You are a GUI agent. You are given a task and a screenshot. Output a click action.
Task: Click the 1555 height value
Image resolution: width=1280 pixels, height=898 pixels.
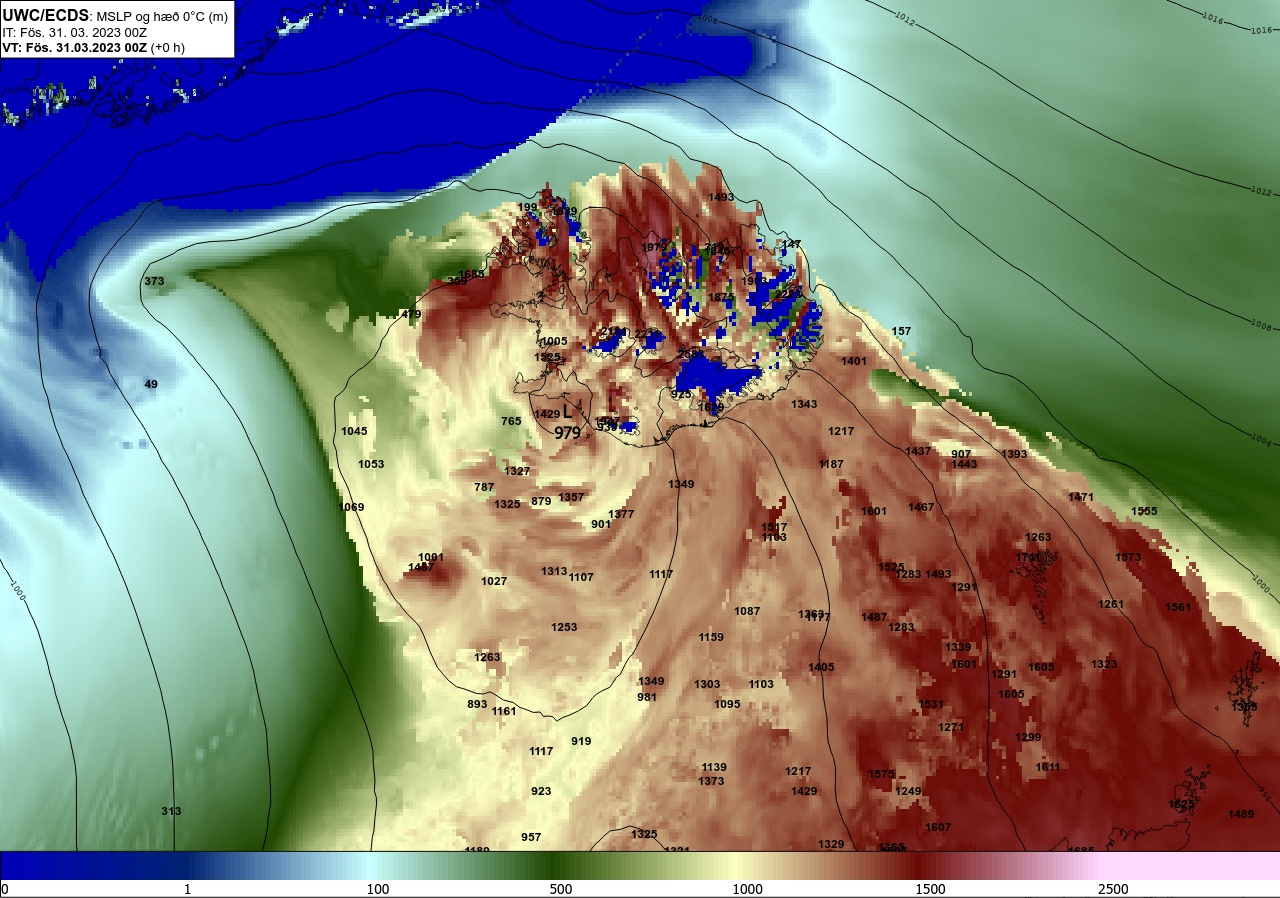[1144, 511]
